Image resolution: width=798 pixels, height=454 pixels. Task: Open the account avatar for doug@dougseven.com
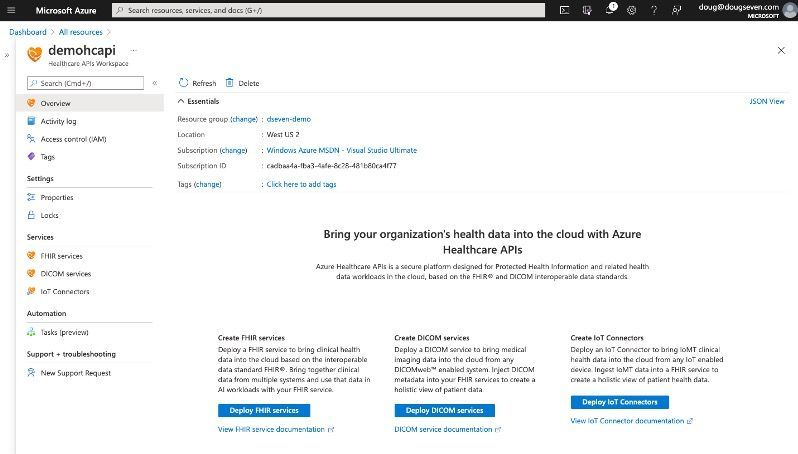pos(790,10)
